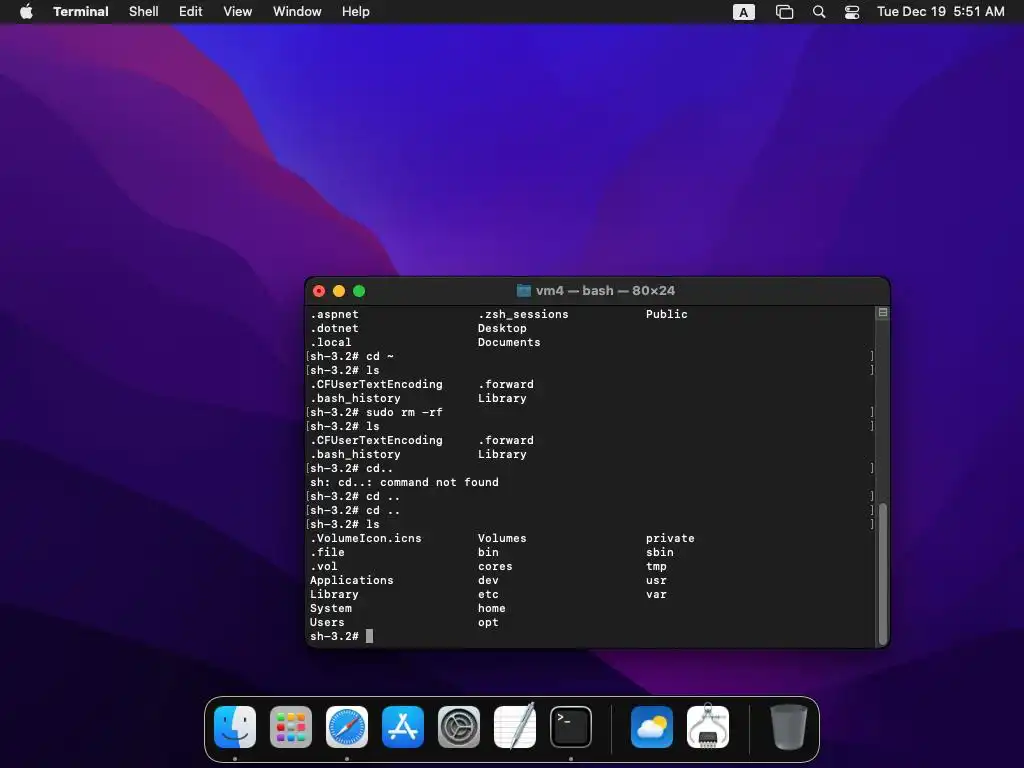This screenshot has width=1024, height=768.
Task: Open the Help menu
Action: click(356, 12)
